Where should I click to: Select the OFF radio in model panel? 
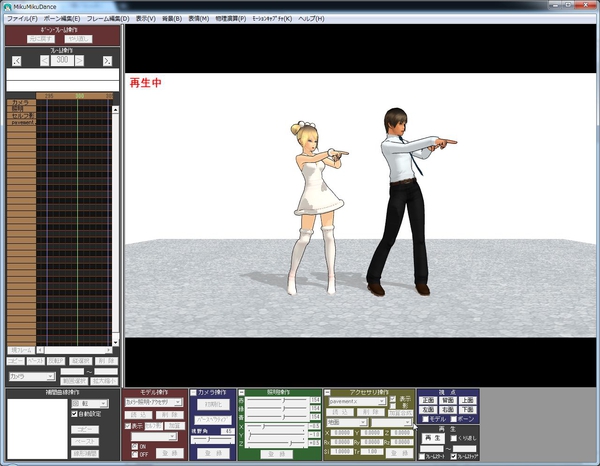click(x=134, y=454)
